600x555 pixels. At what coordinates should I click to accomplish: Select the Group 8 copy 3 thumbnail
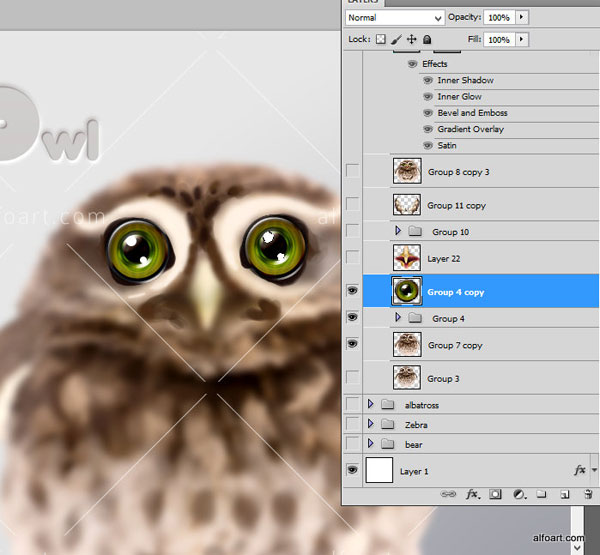(x=407, y=171)
